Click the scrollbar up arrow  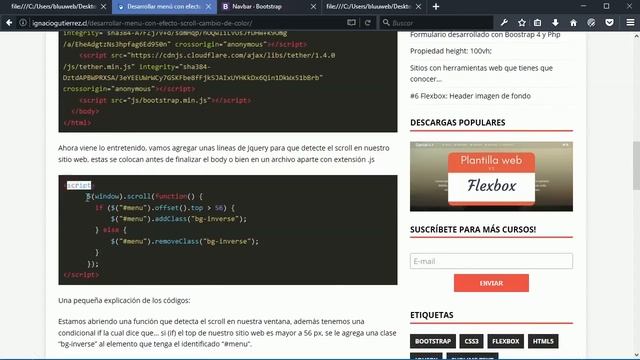(x=636, y=37)
